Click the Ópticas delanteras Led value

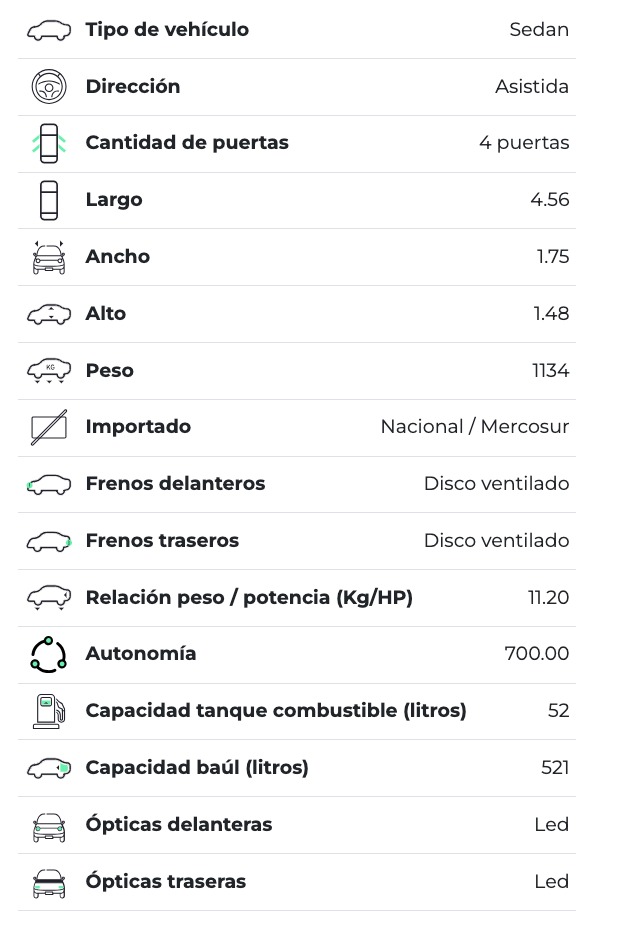[x=551, y=825]
